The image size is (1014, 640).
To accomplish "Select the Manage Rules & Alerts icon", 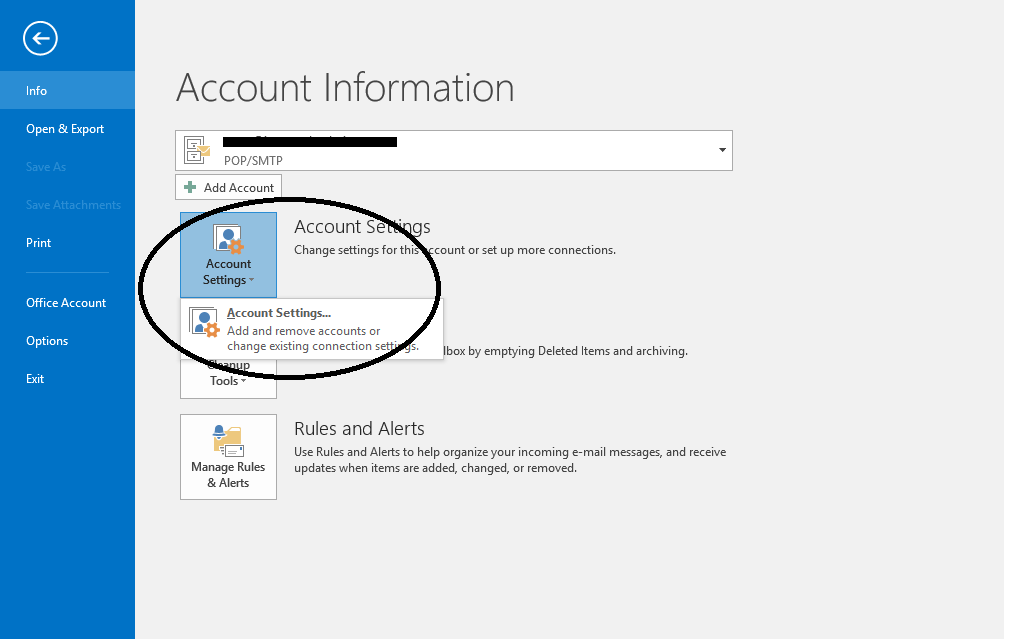I will click(x=227, y=438).
